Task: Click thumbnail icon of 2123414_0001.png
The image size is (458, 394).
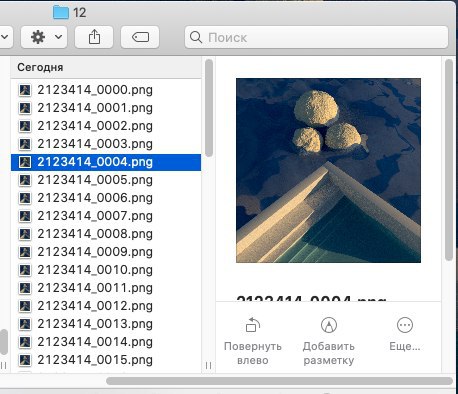Action: pyautogui.click(x=25, y=108)
